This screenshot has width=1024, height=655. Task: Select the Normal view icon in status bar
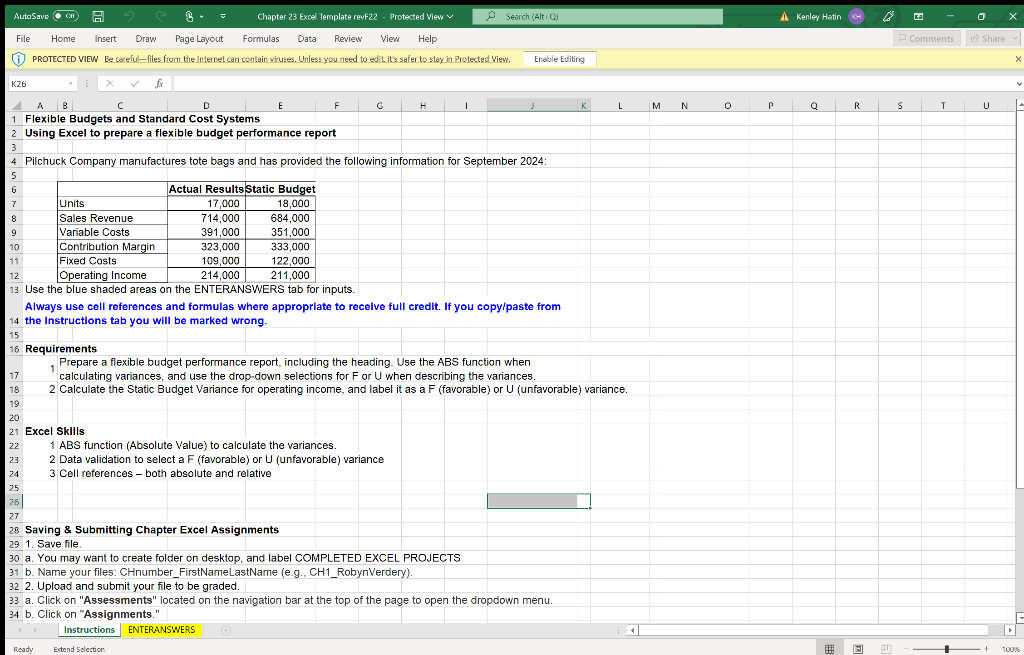coord(829,648)
